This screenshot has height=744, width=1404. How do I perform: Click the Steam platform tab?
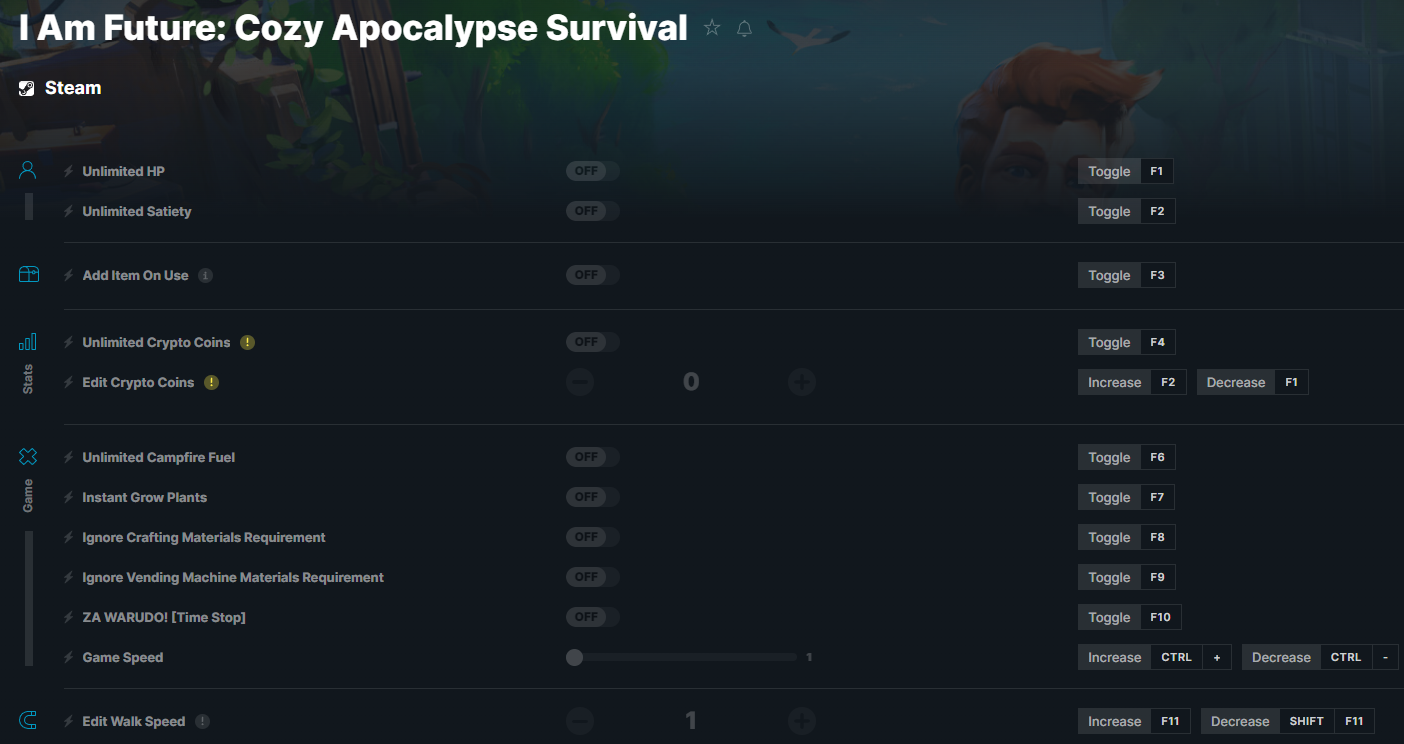[x=60, y=88]
